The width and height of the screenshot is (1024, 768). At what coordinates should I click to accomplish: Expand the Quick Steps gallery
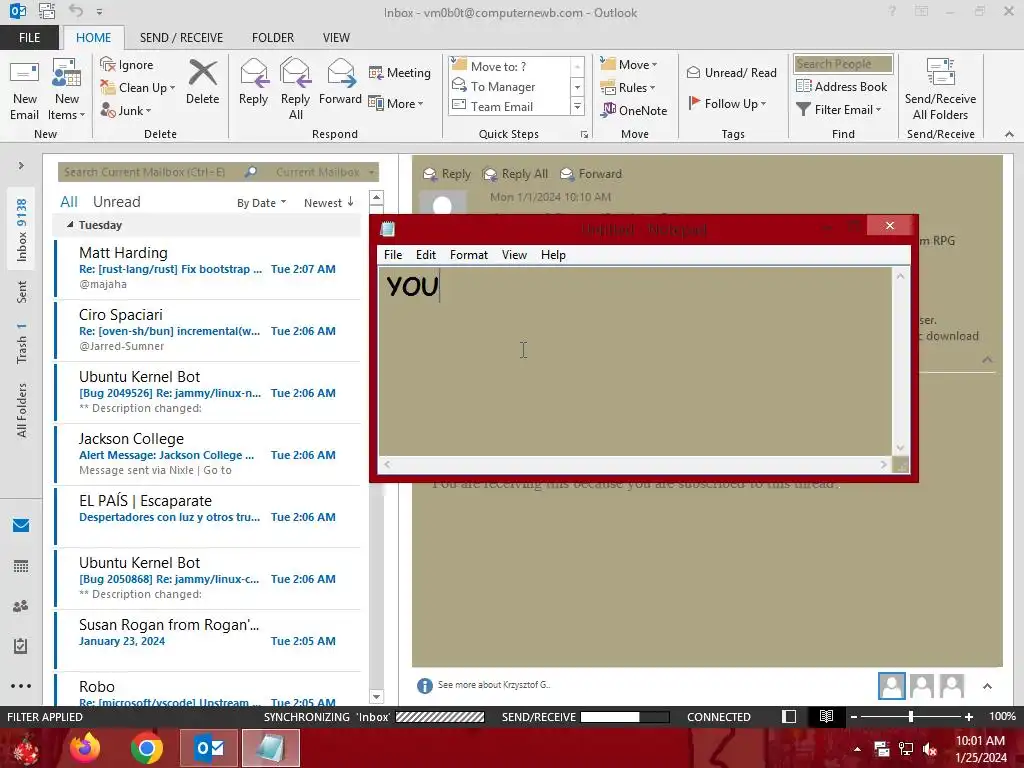(577, 106)
